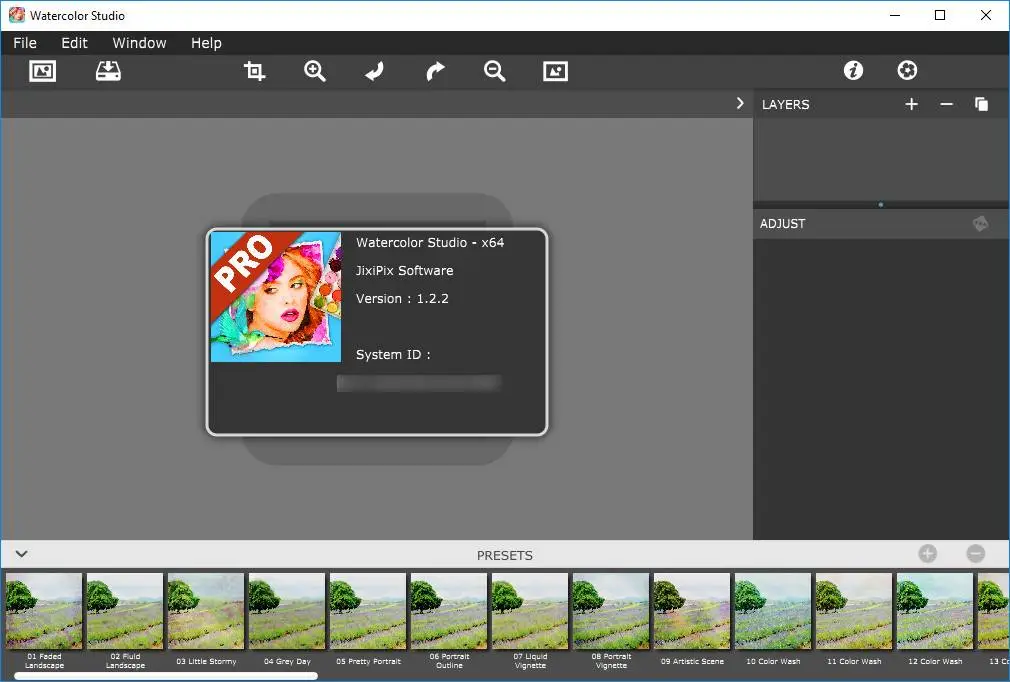Open the Window menu
This screenshot has width=1010, height=682.
139,43
